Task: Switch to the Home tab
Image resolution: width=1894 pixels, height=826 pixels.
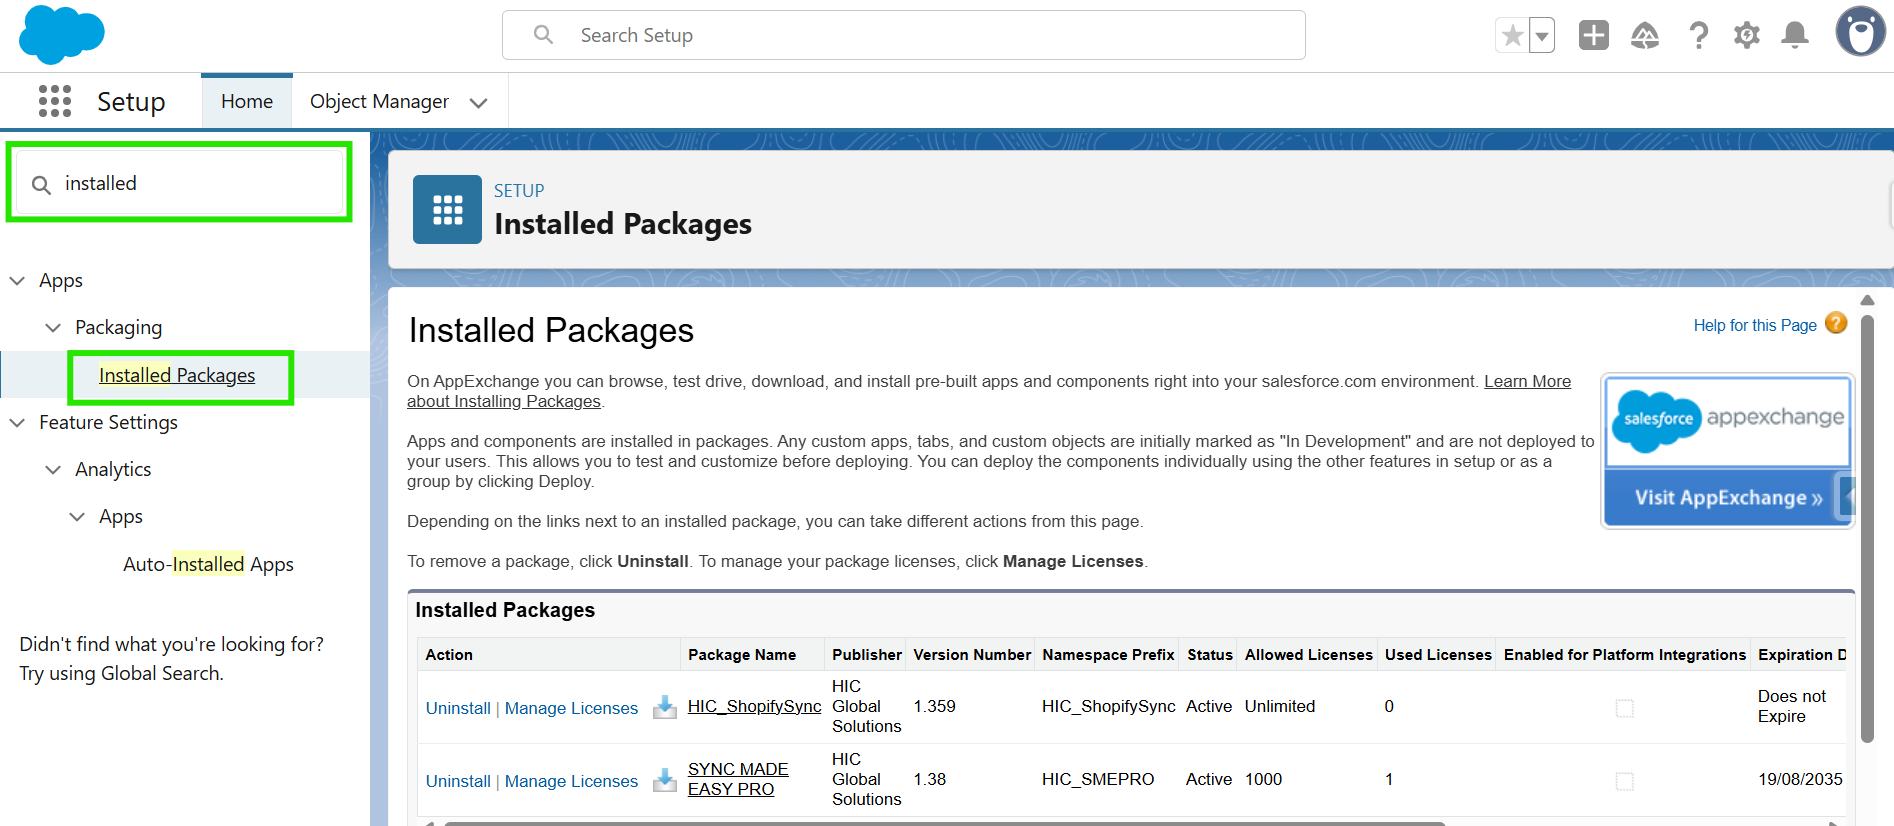Action: 247,101
